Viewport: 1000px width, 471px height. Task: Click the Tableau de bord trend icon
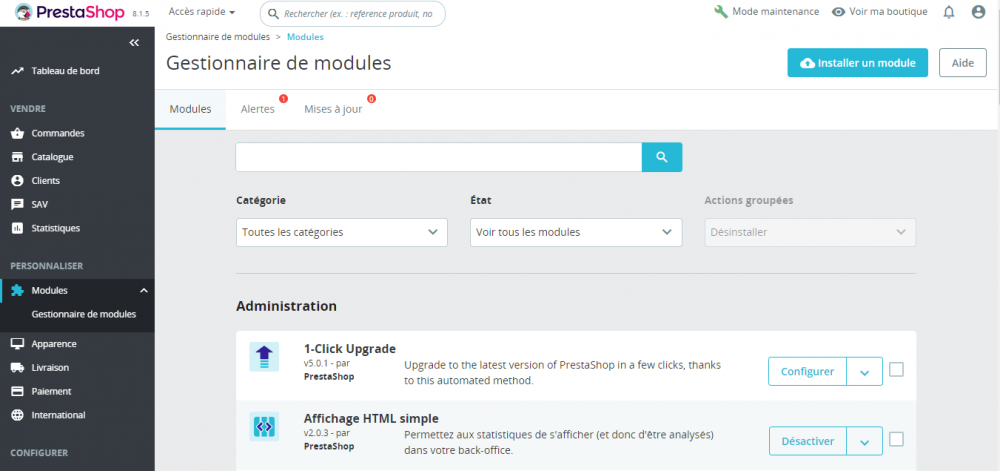18,71
